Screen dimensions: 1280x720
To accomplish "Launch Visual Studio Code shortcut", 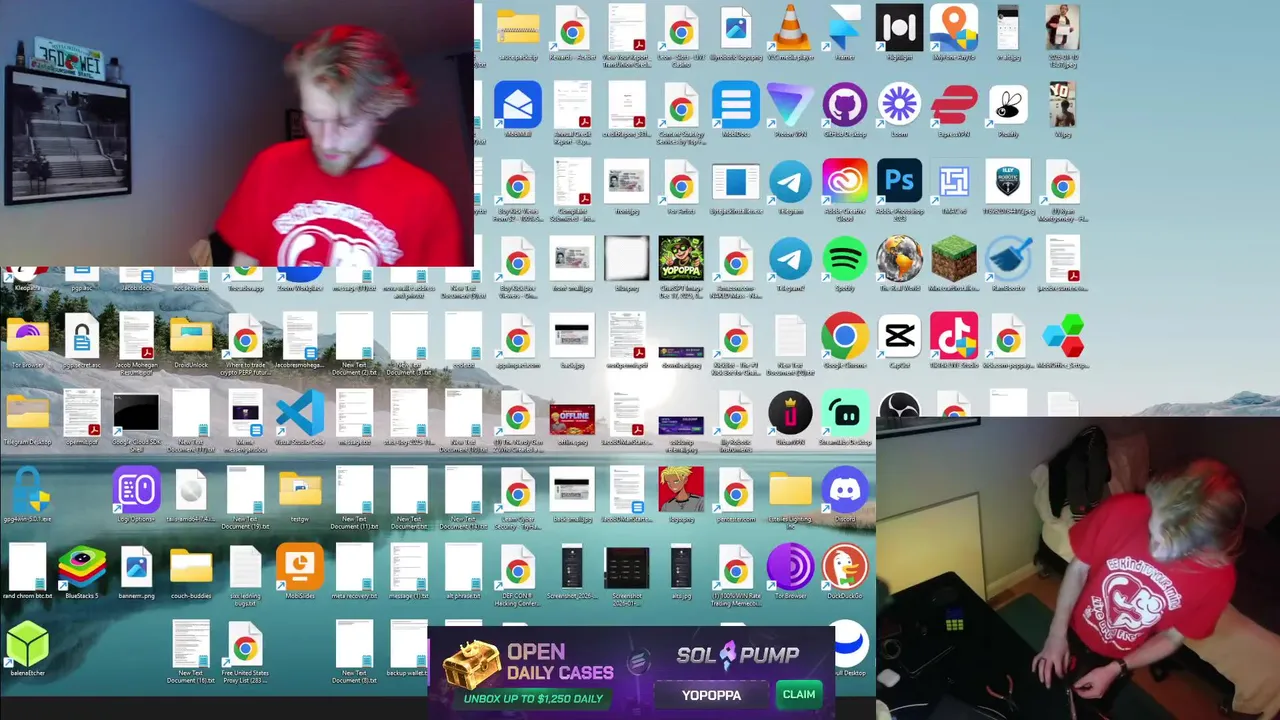I will pos(300,414).
